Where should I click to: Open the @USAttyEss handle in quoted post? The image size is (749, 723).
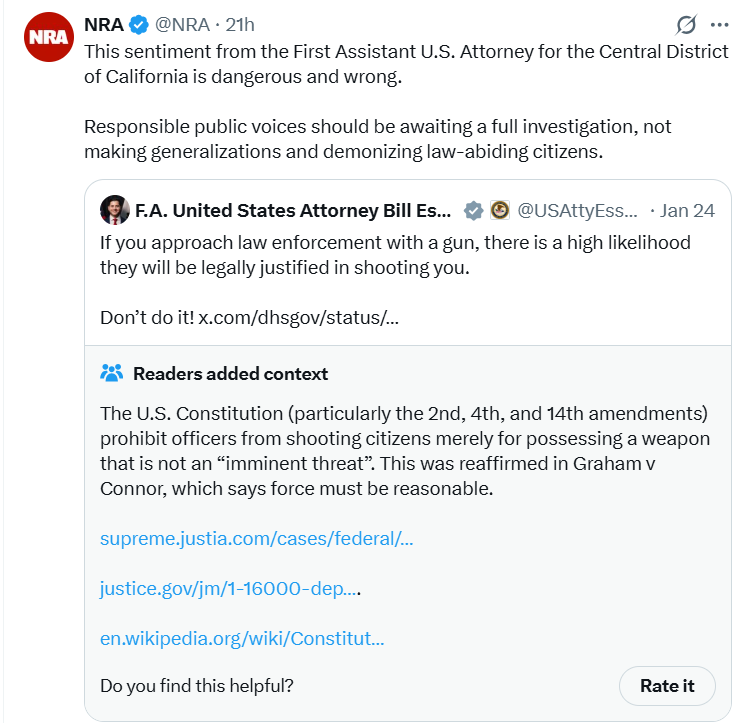pyautogui.click(x=577, y=210)
